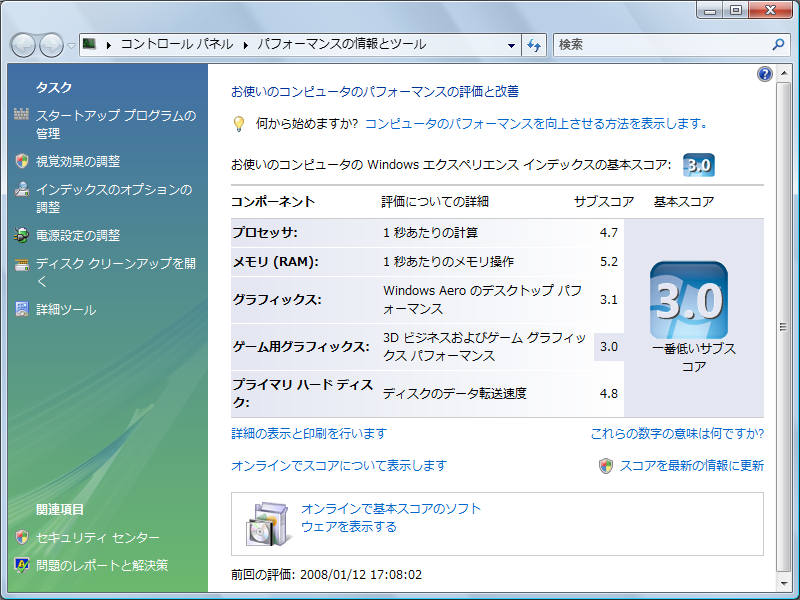Select パフォーマンスの情報とツール breadcrumb segment
Image resolution: width=800 pixels, height=600 pixels.
coord(341,44)
